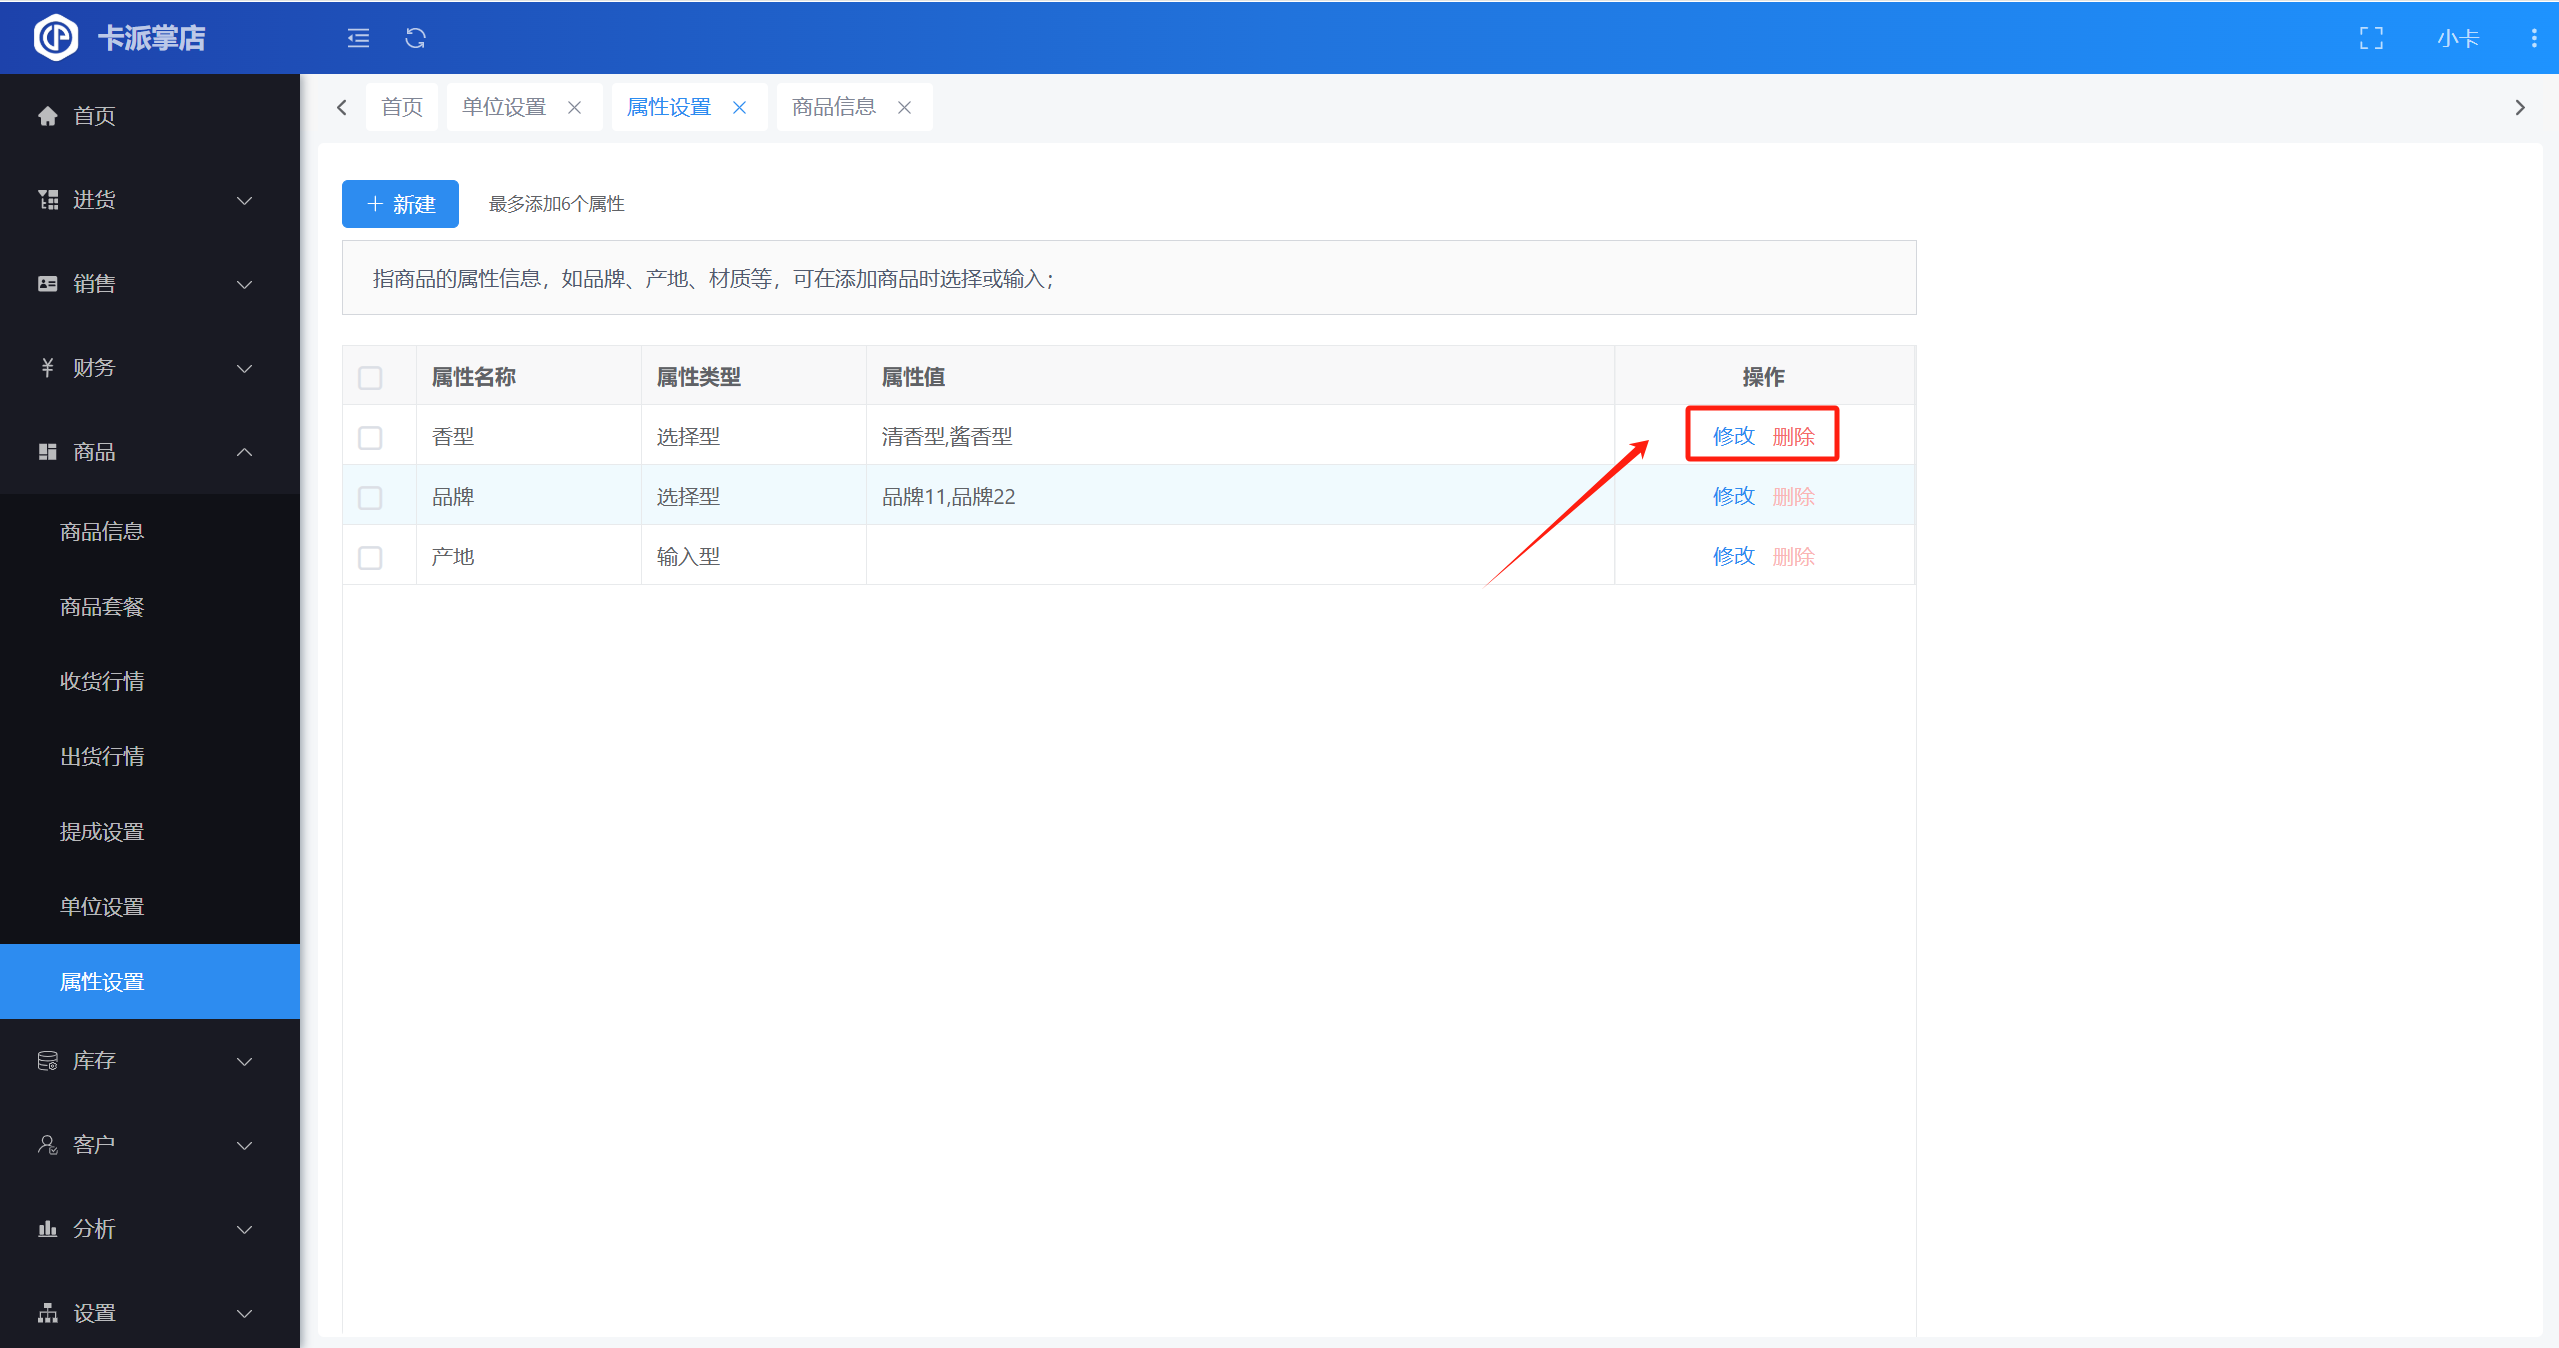Switch to the 首页 tab

[402, 107]
